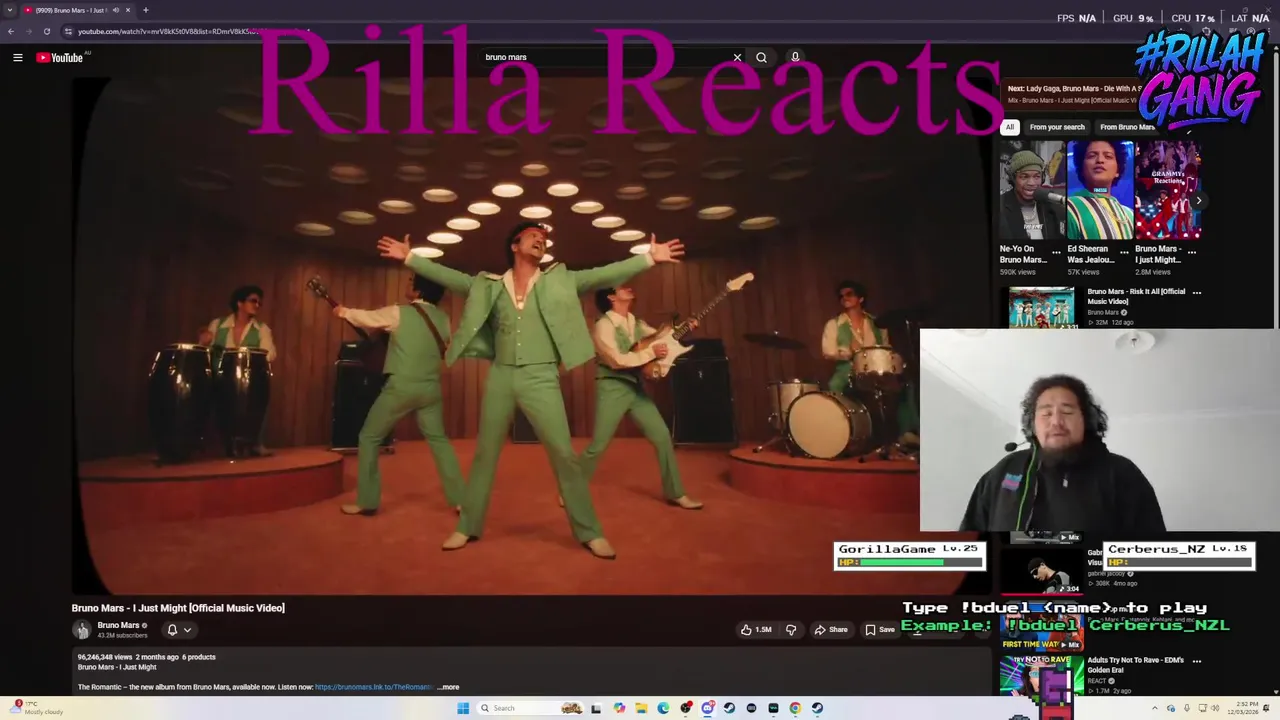Open options for Ne-Yo short

pyautogui.click(x=1056, y=252)
